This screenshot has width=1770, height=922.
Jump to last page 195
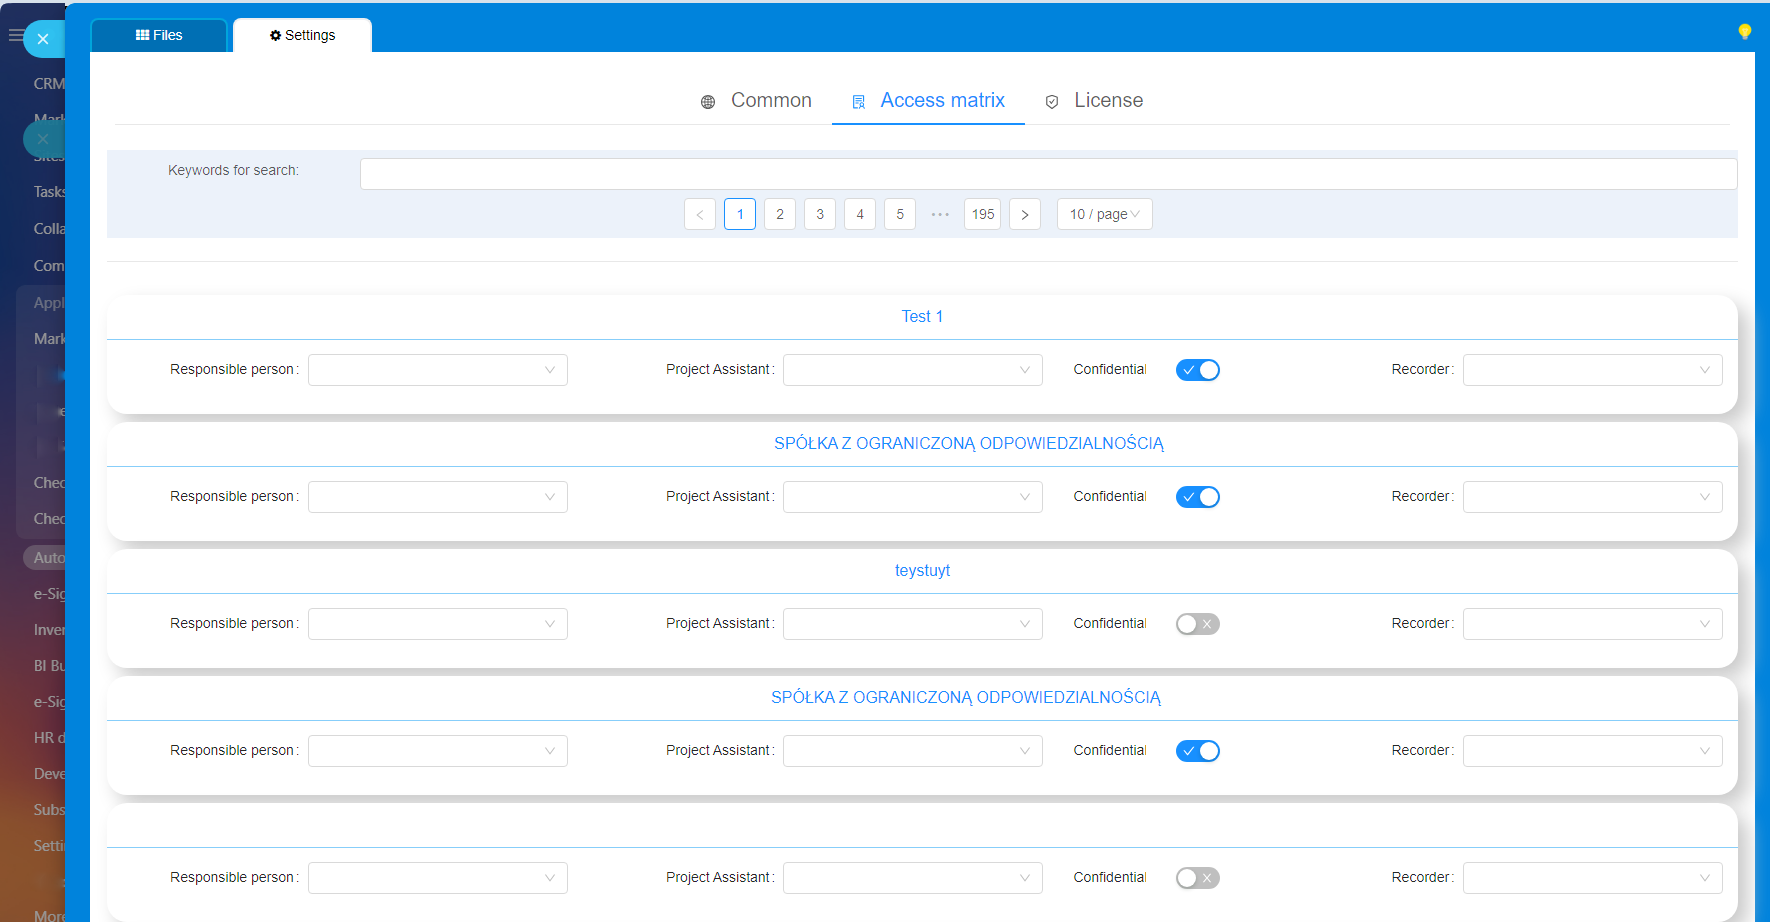coord(983,214)
